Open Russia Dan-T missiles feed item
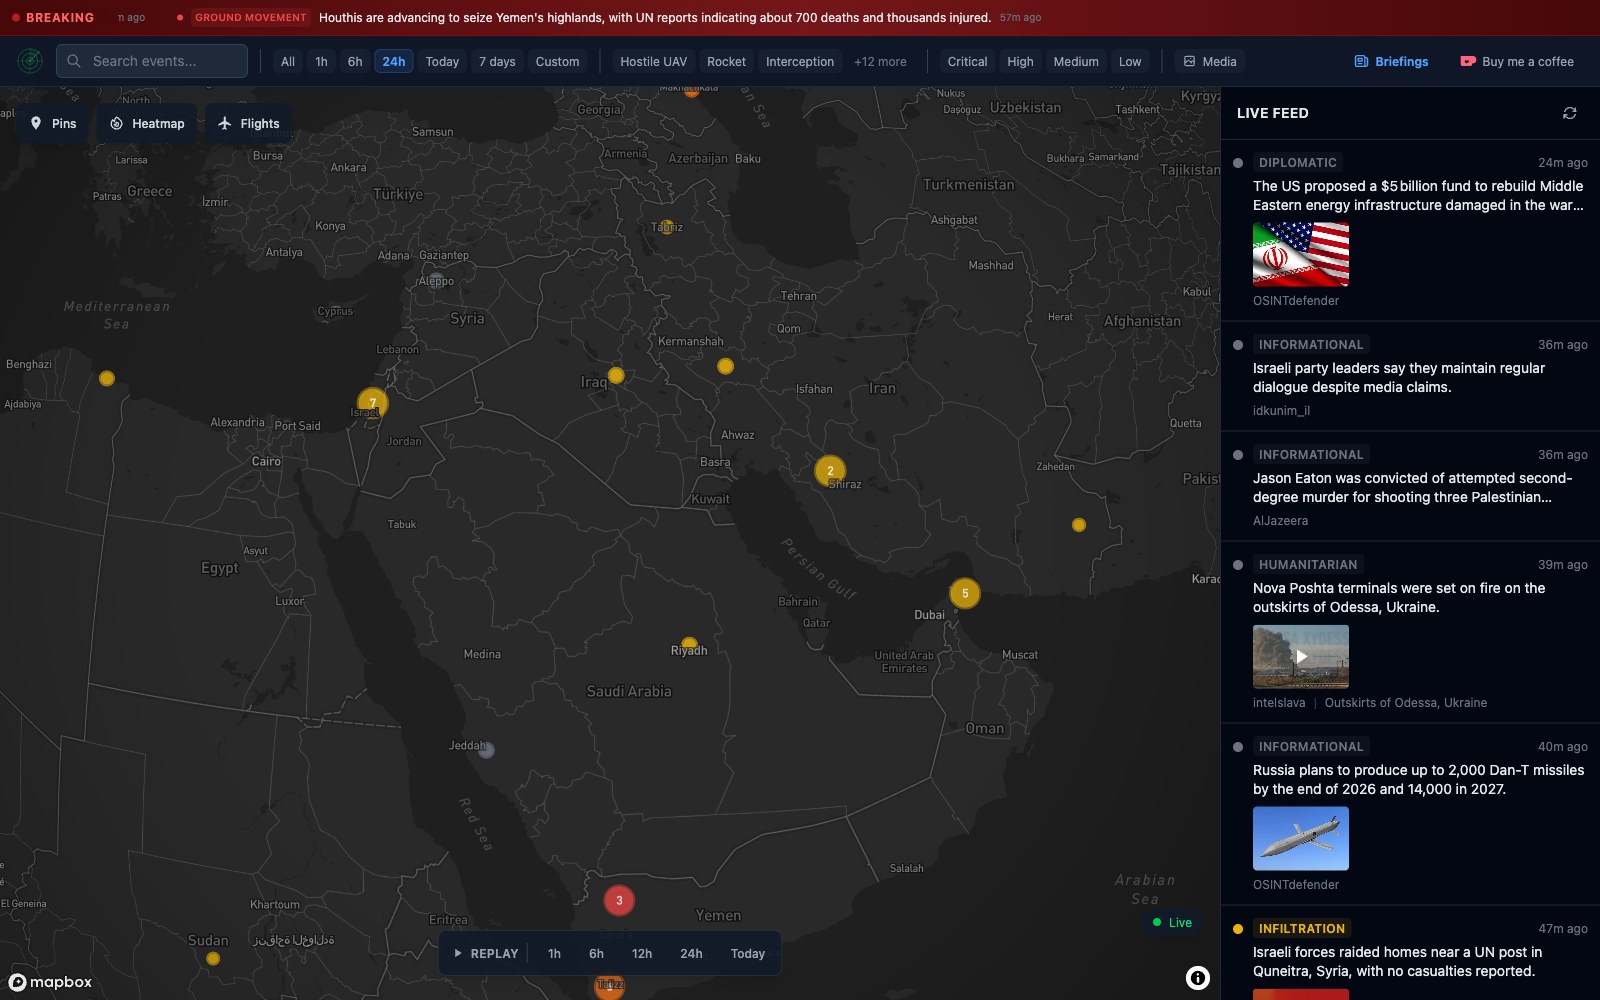The width and height of the screenshot is (1600, 1000). point(1410,815)
